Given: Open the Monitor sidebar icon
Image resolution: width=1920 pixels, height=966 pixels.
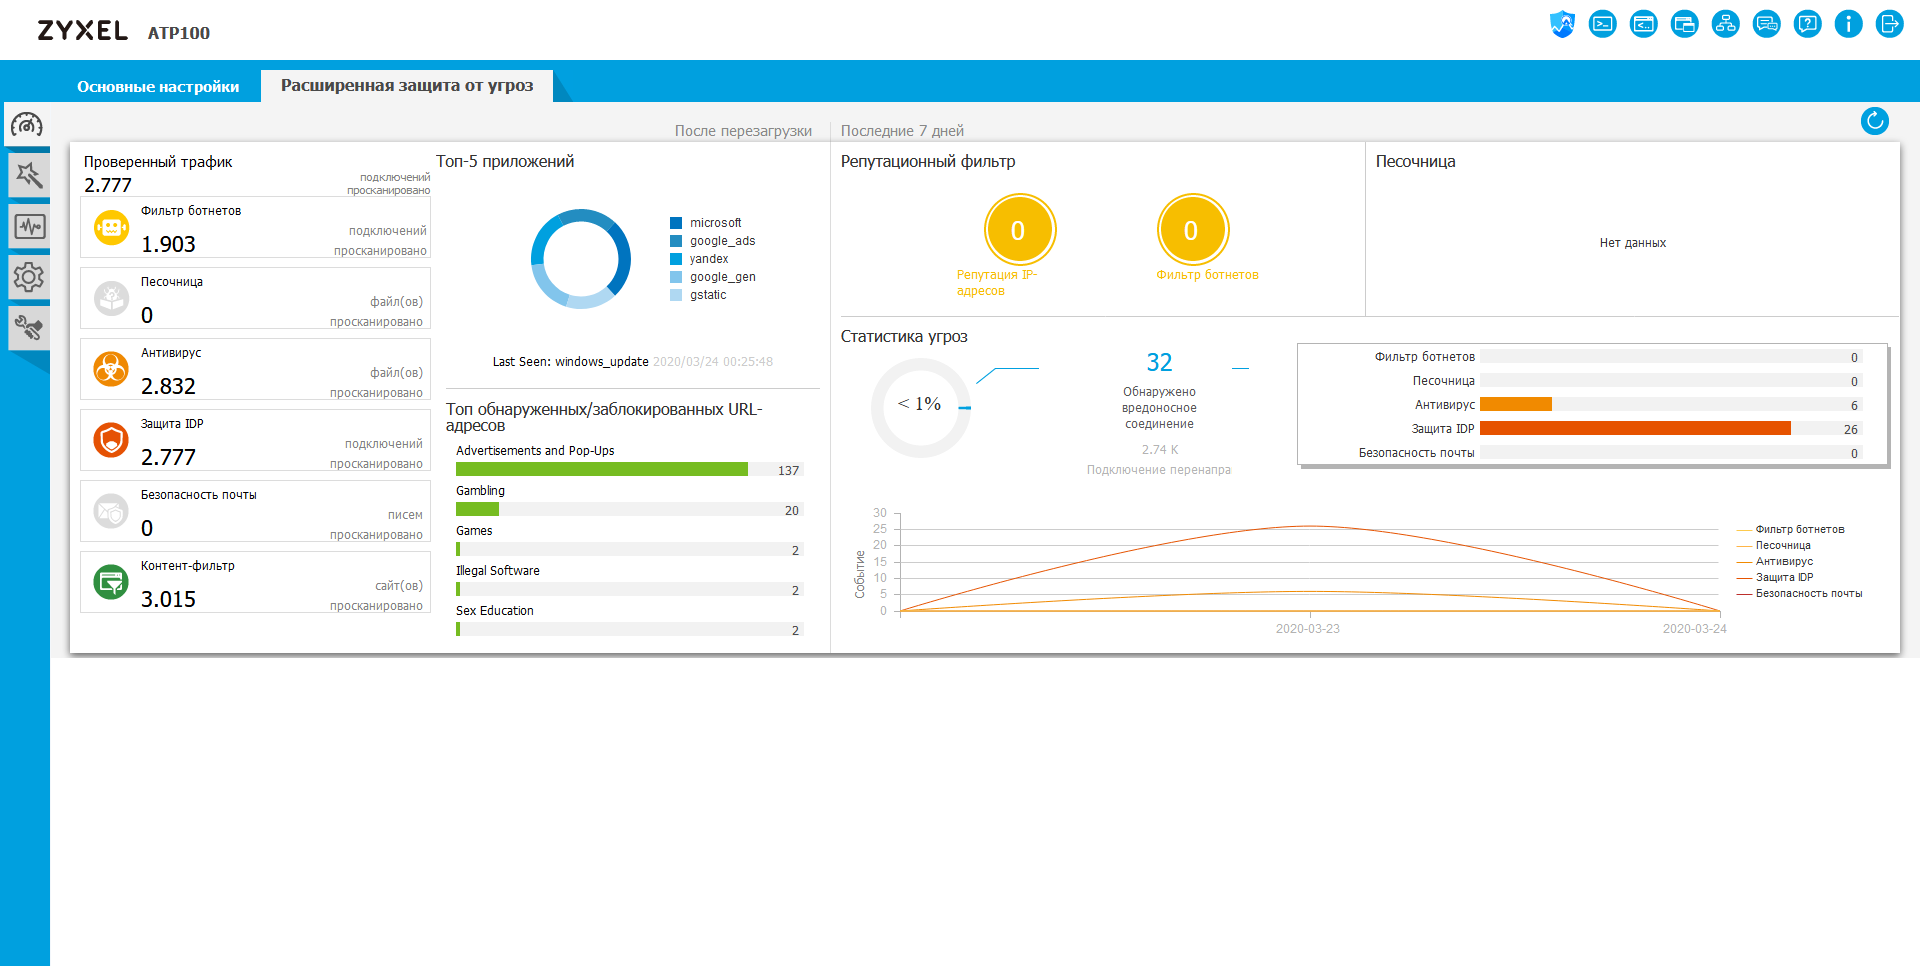Looking at the screenshot, I should pos(29,226).
